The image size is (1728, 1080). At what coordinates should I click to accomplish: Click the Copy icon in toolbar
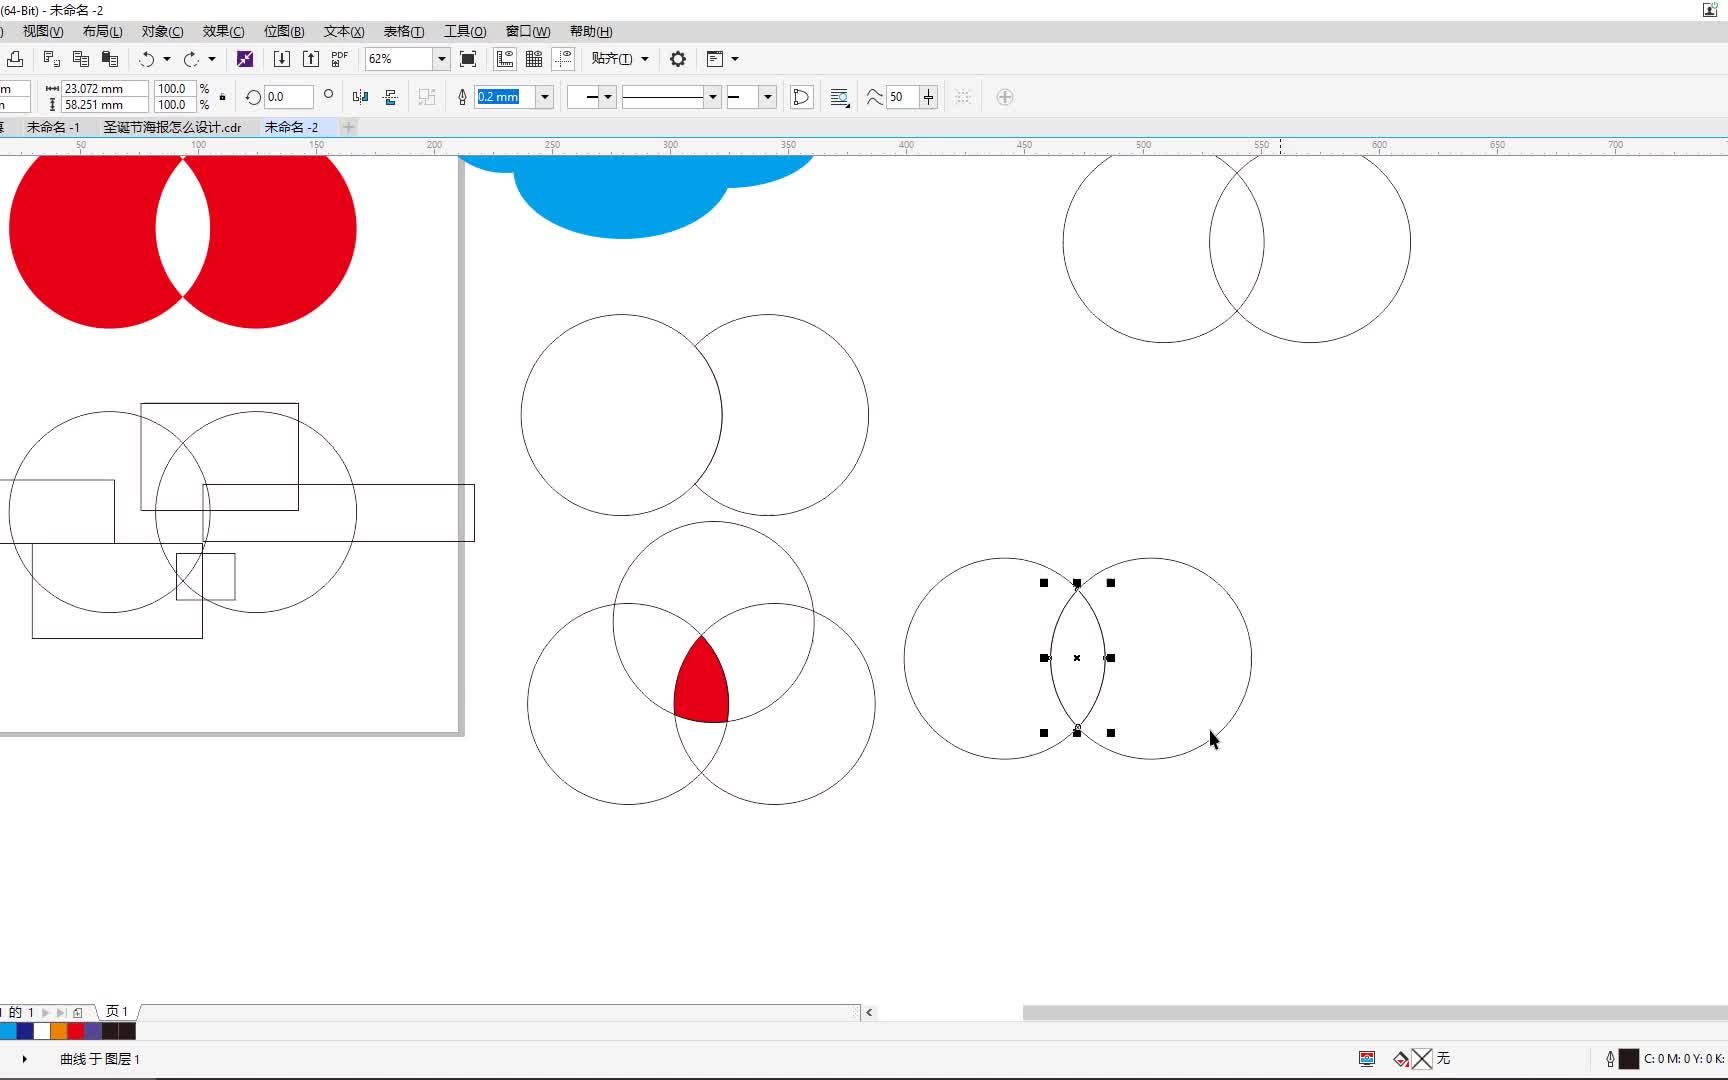(81, 59)
